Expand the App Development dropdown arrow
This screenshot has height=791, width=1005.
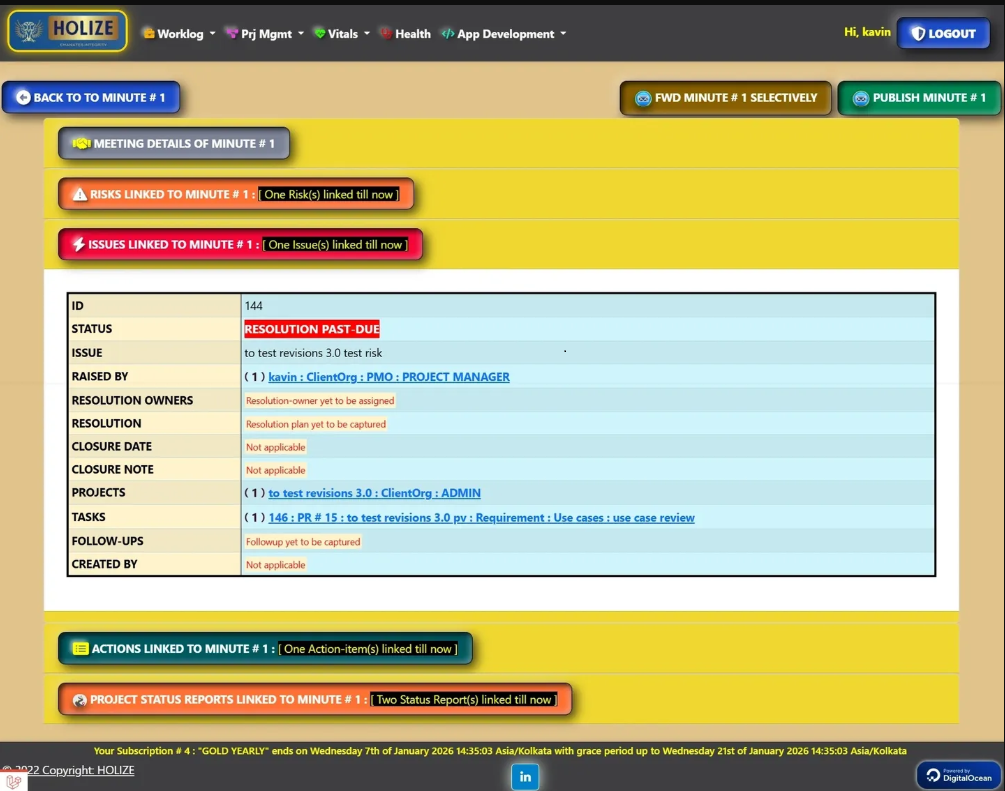563,33
